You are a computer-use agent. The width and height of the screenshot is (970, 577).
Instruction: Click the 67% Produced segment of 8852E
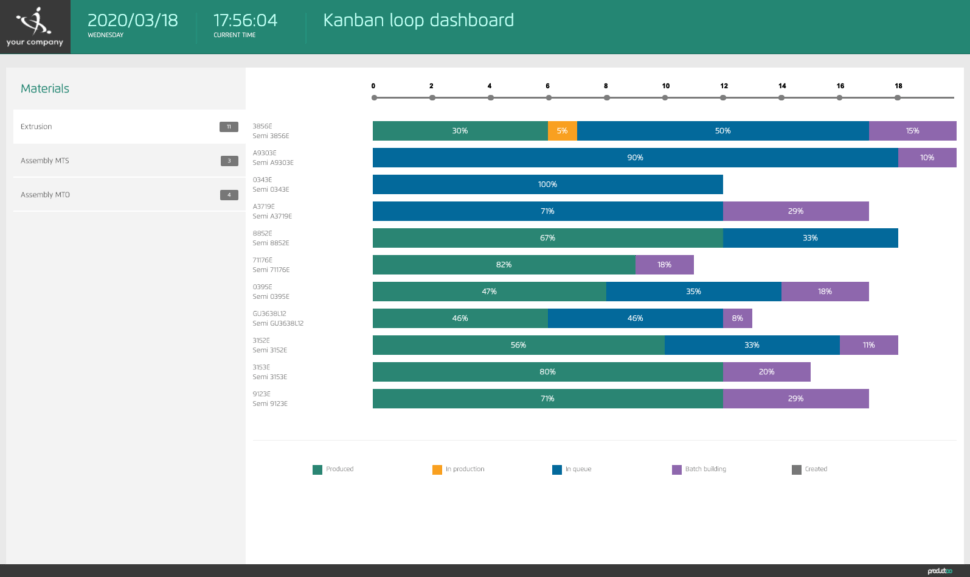(547, 238)
